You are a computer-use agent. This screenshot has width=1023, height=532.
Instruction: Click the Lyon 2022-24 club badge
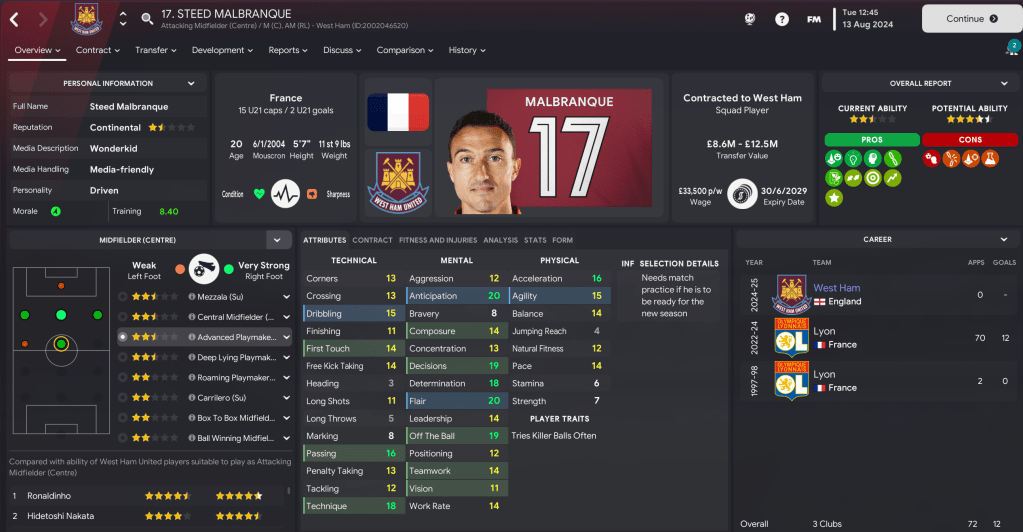point(791,337)
